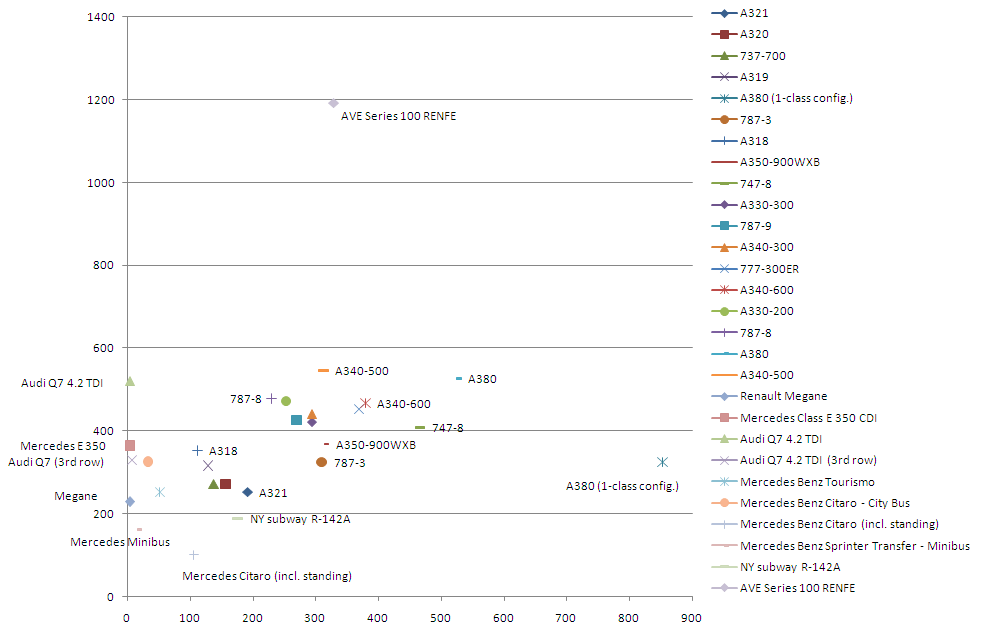Click the 900 value on the horizontal axis
The height and width of the screenshot is (633, 985).
[x=691, y=617]
